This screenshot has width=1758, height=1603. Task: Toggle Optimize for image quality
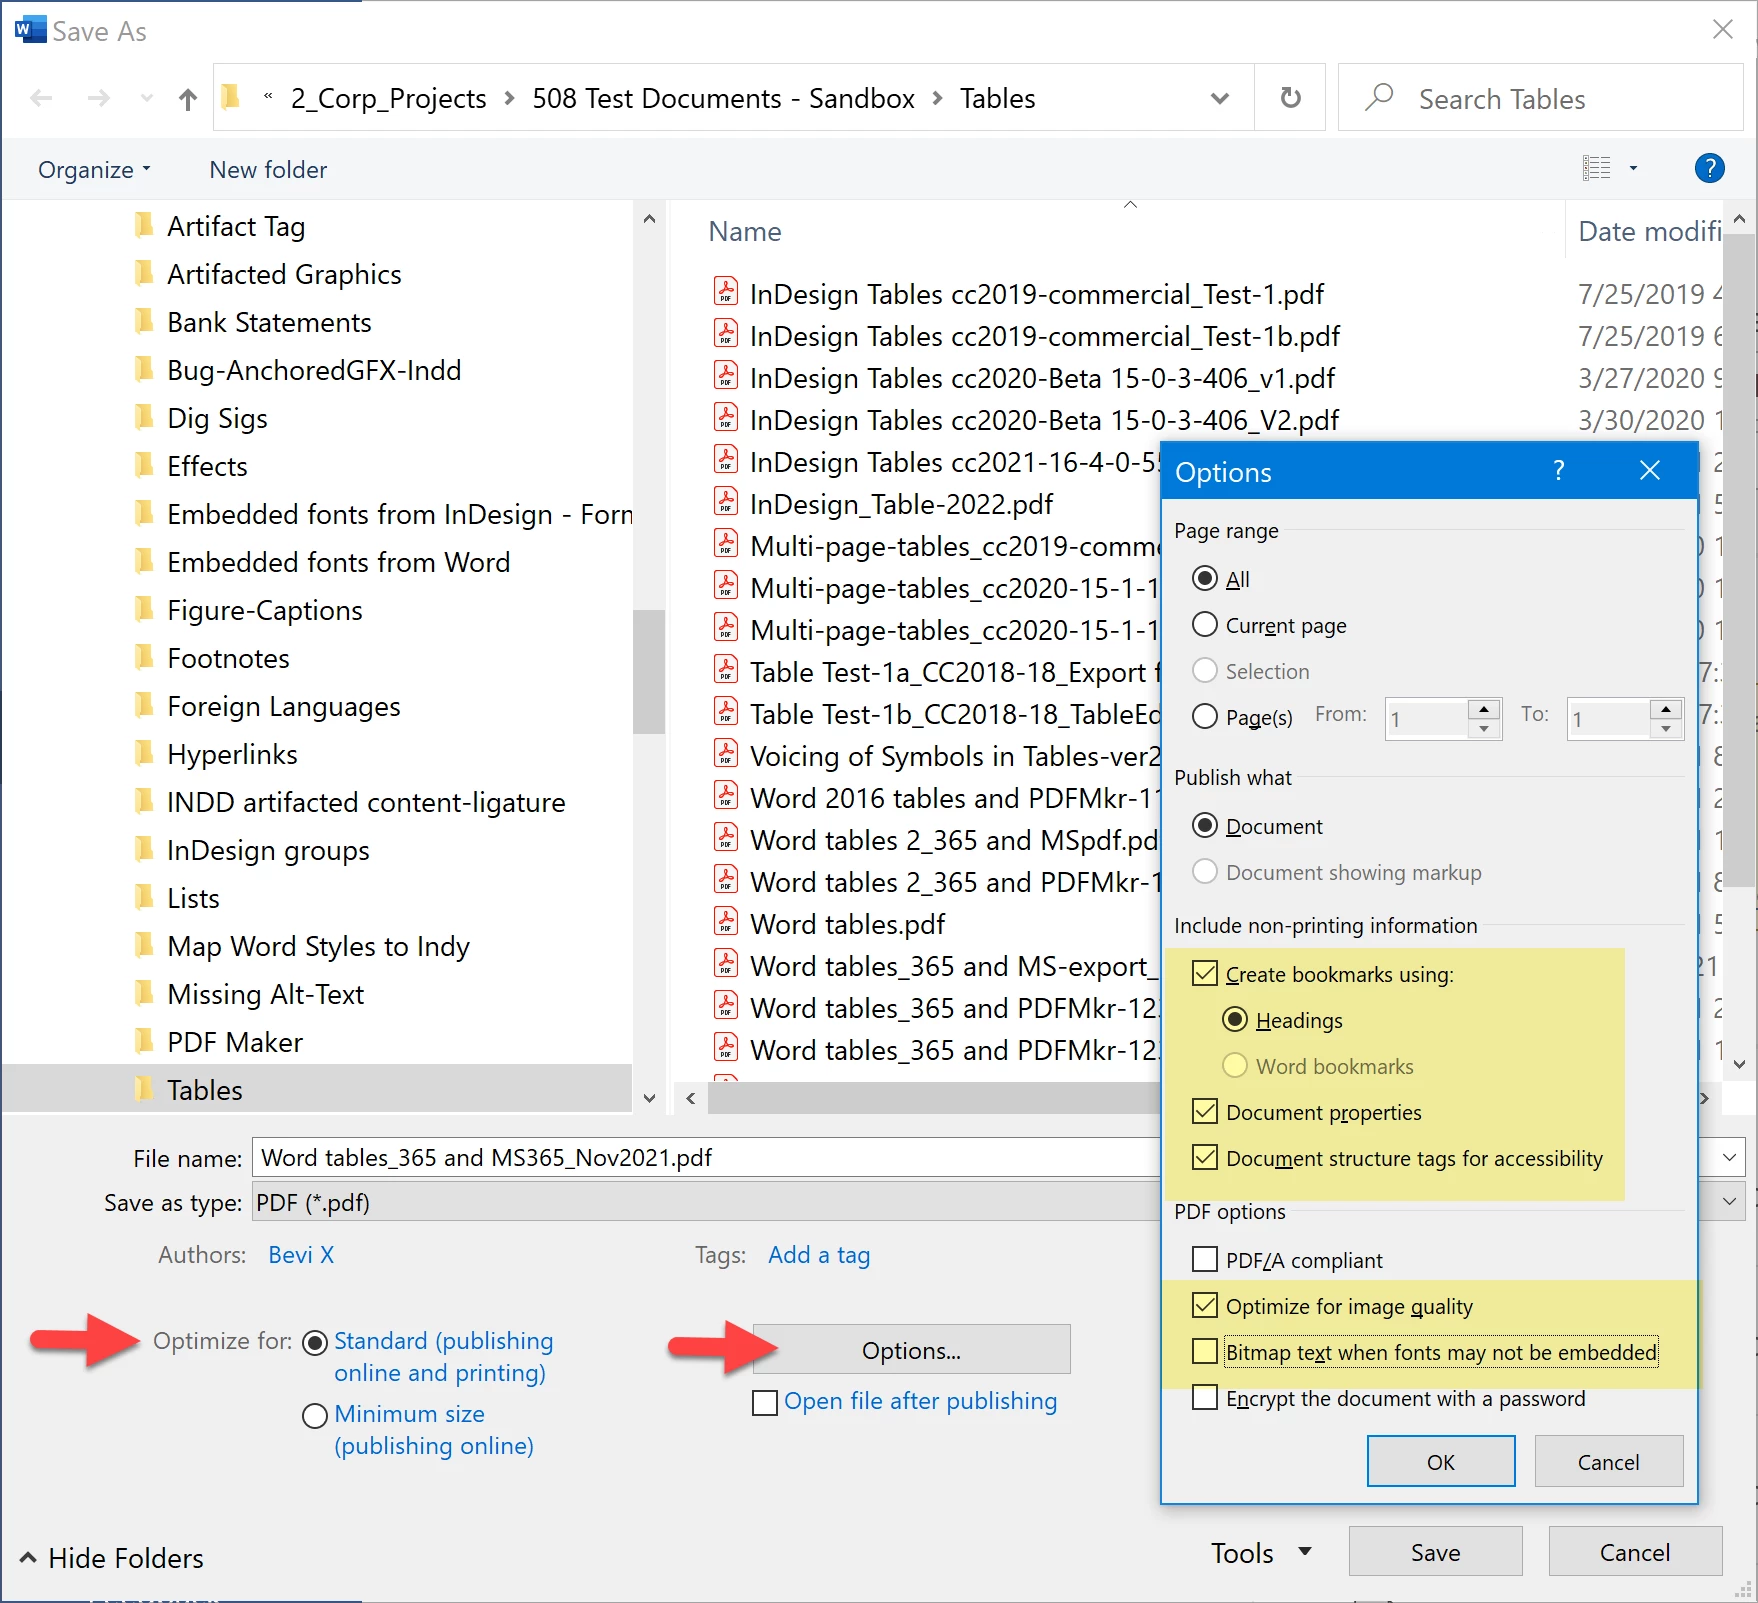point(1205,1306)
